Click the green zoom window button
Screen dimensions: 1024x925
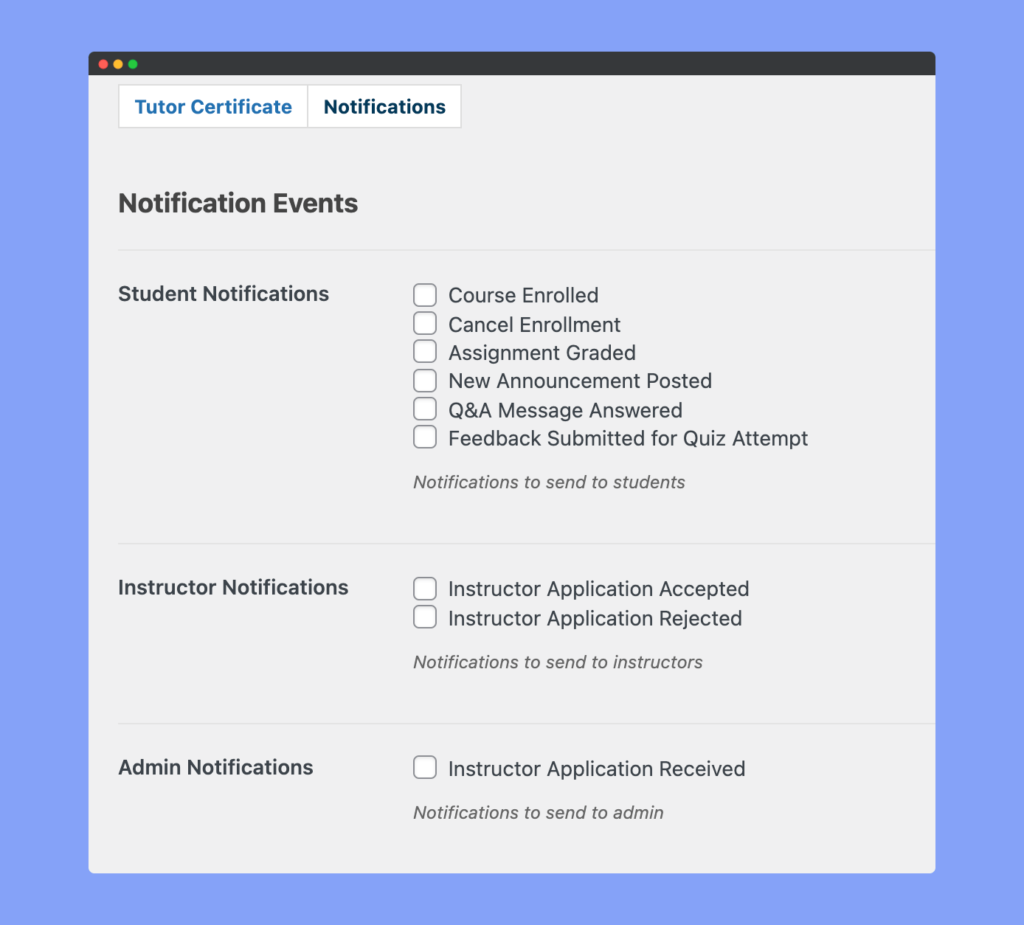(x=133, y=63)
